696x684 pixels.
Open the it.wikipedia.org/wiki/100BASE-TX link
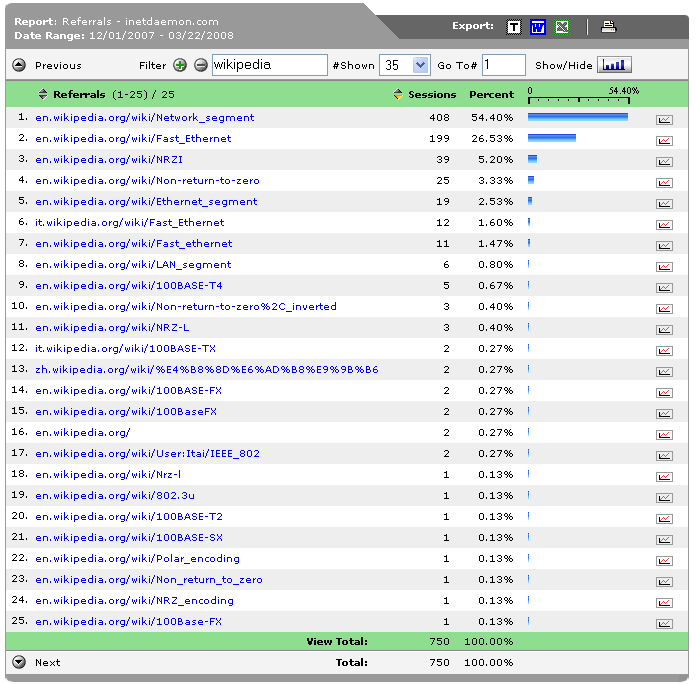(125, 349)
